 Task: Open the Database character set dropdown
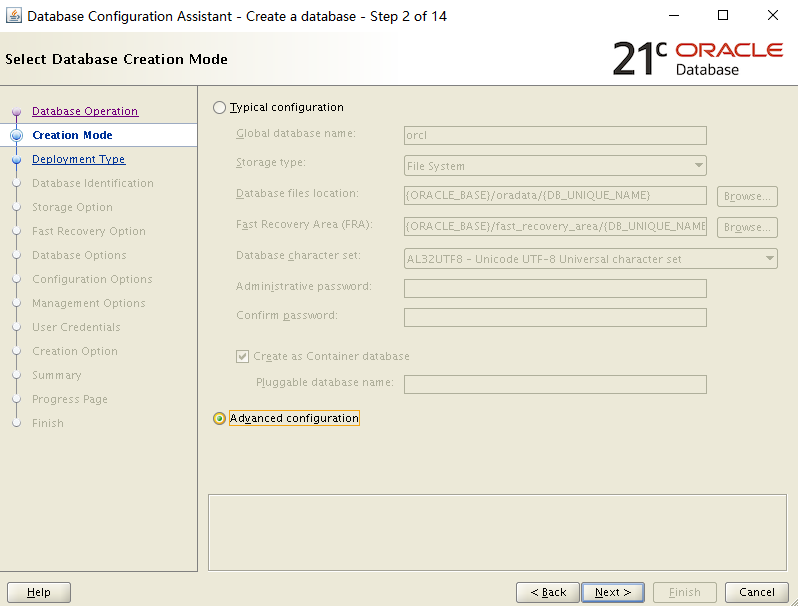769,259
